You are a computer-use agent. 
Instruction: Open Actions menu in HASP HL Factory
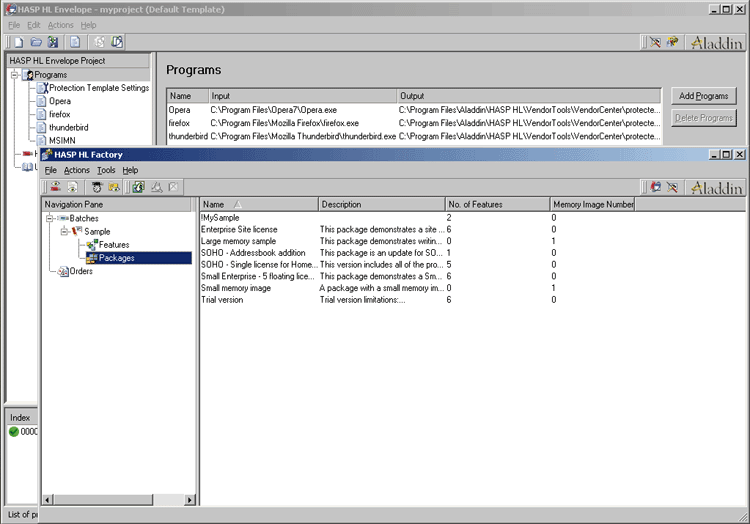click(x=77, y=170)
